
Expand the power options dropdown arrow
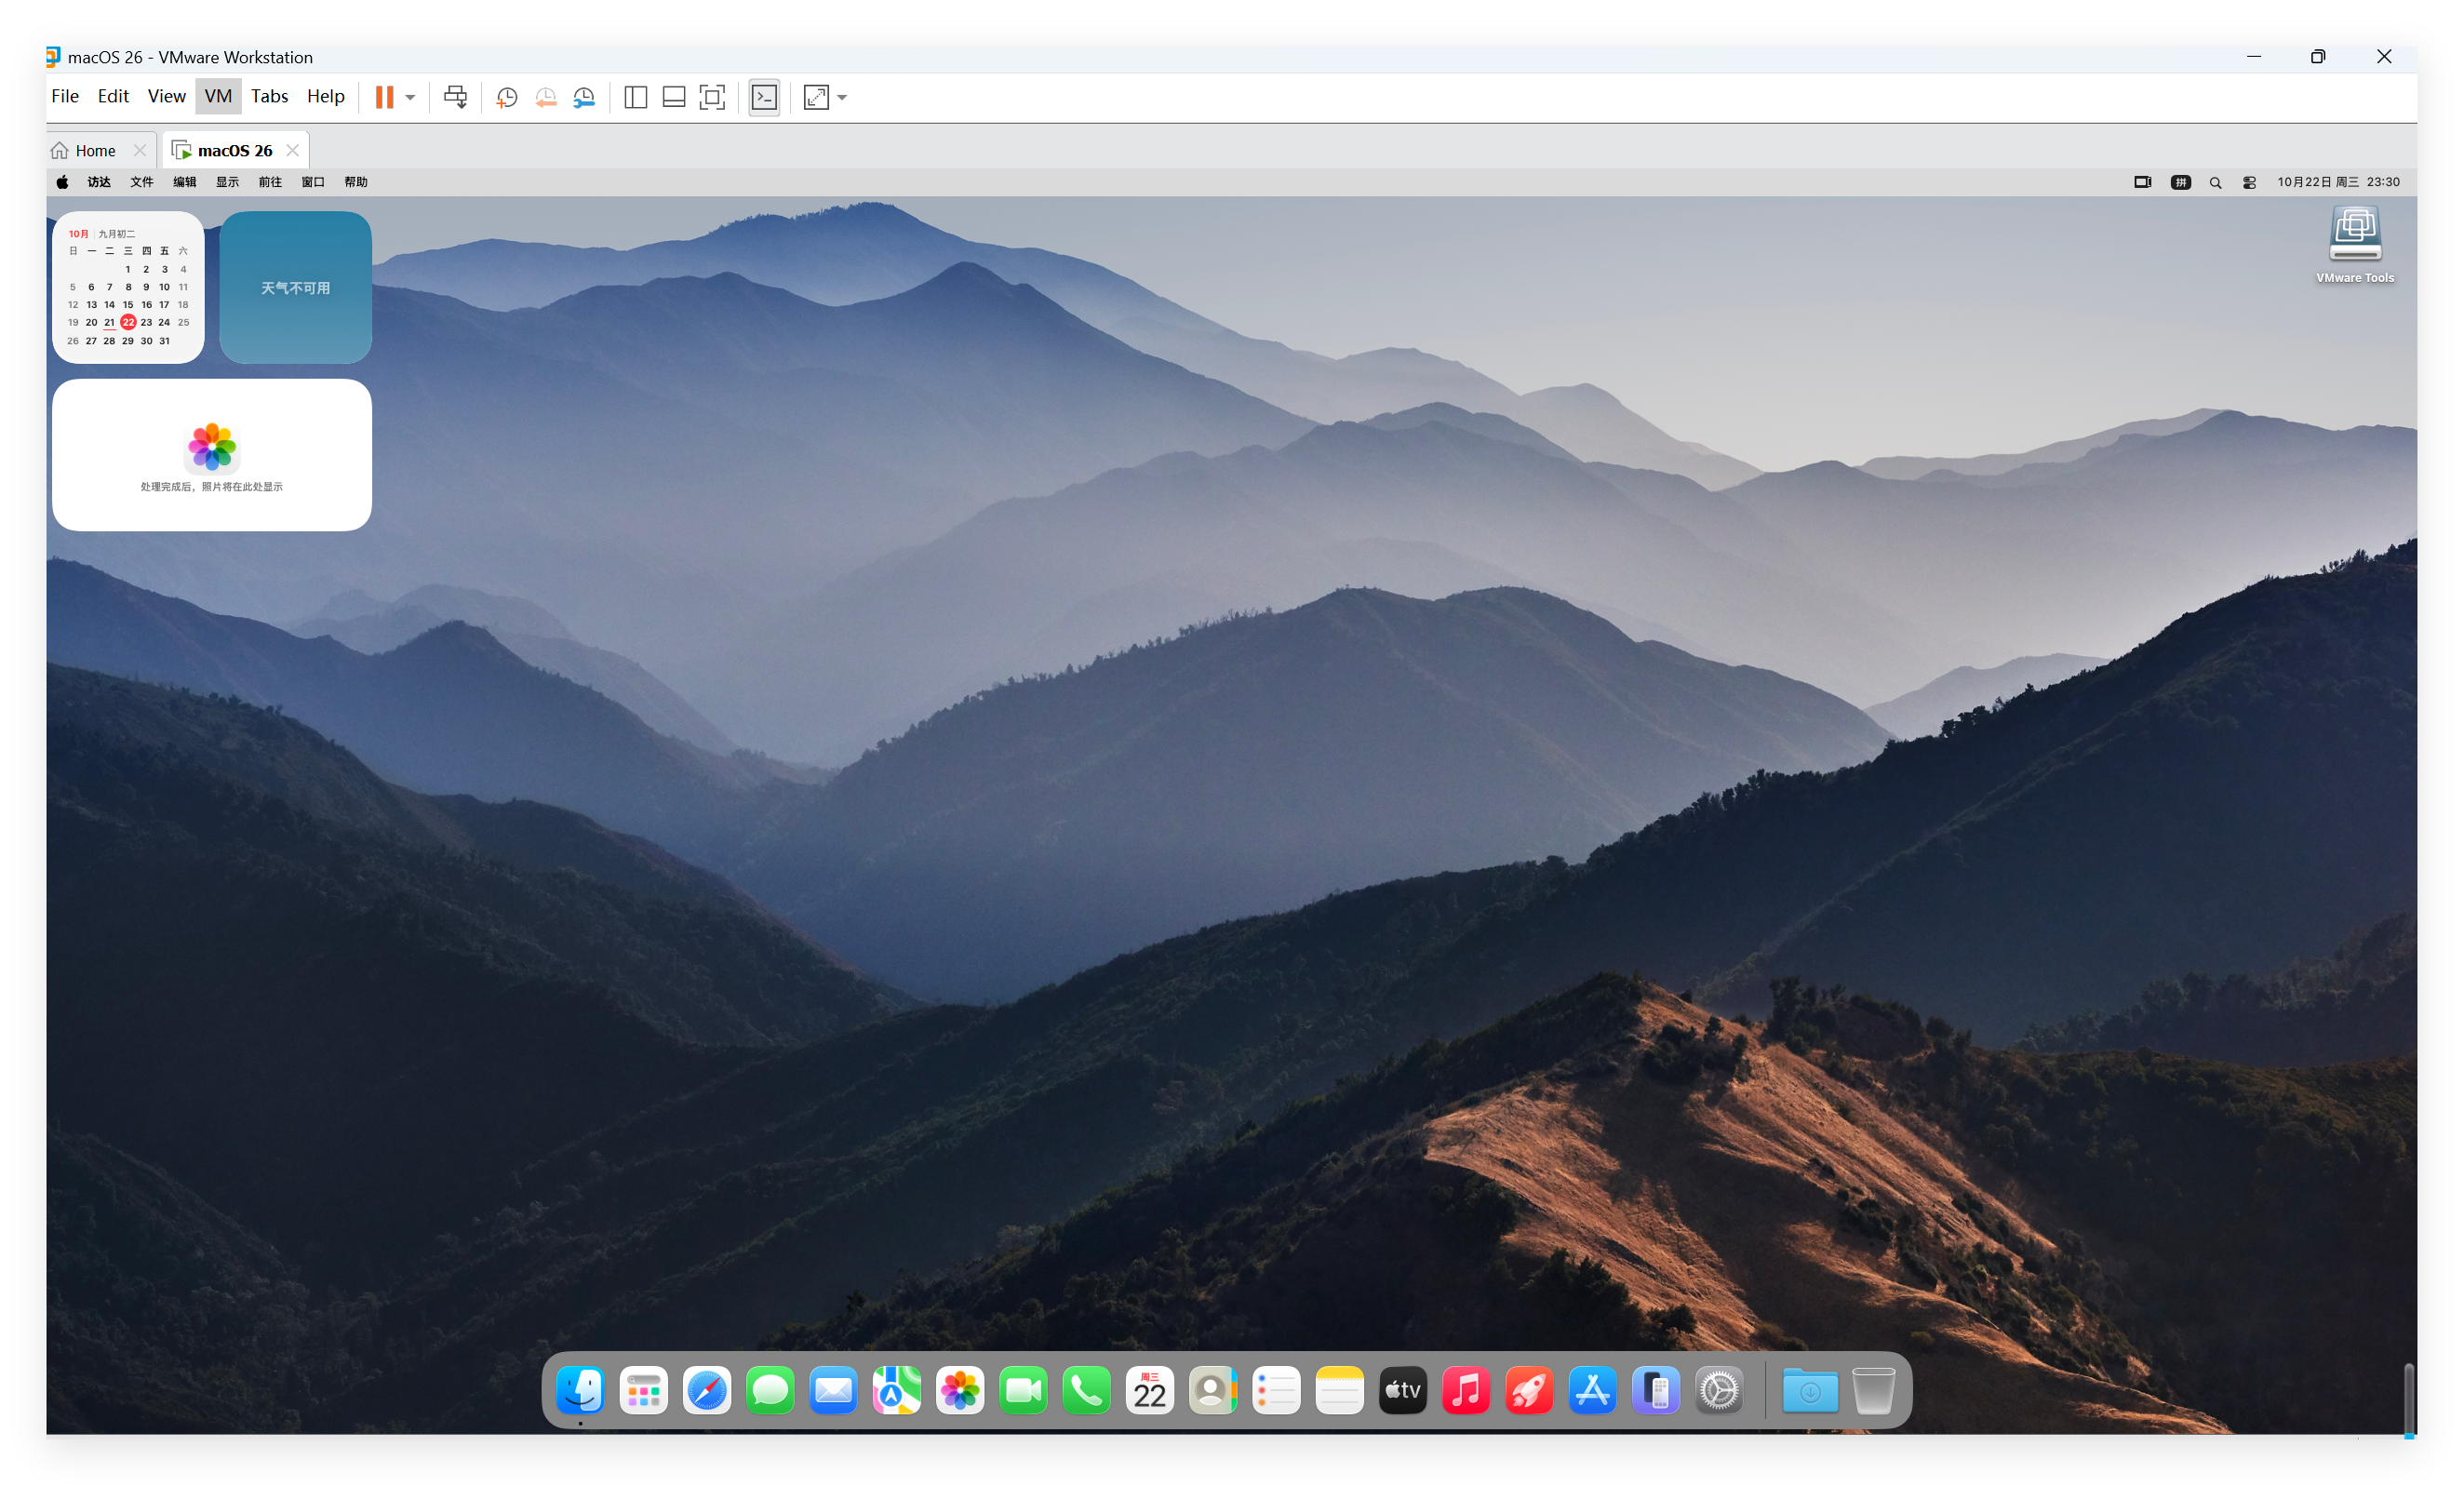[410, 97]
